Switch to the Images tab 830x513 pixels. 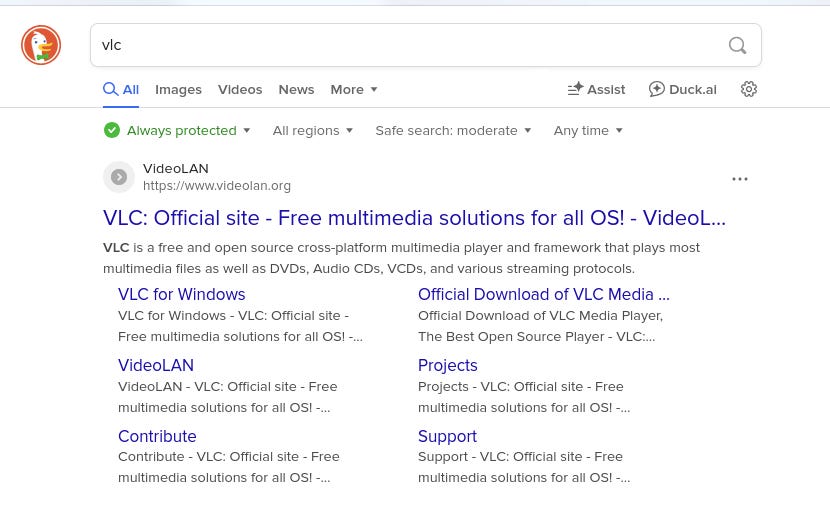(178, 89)
